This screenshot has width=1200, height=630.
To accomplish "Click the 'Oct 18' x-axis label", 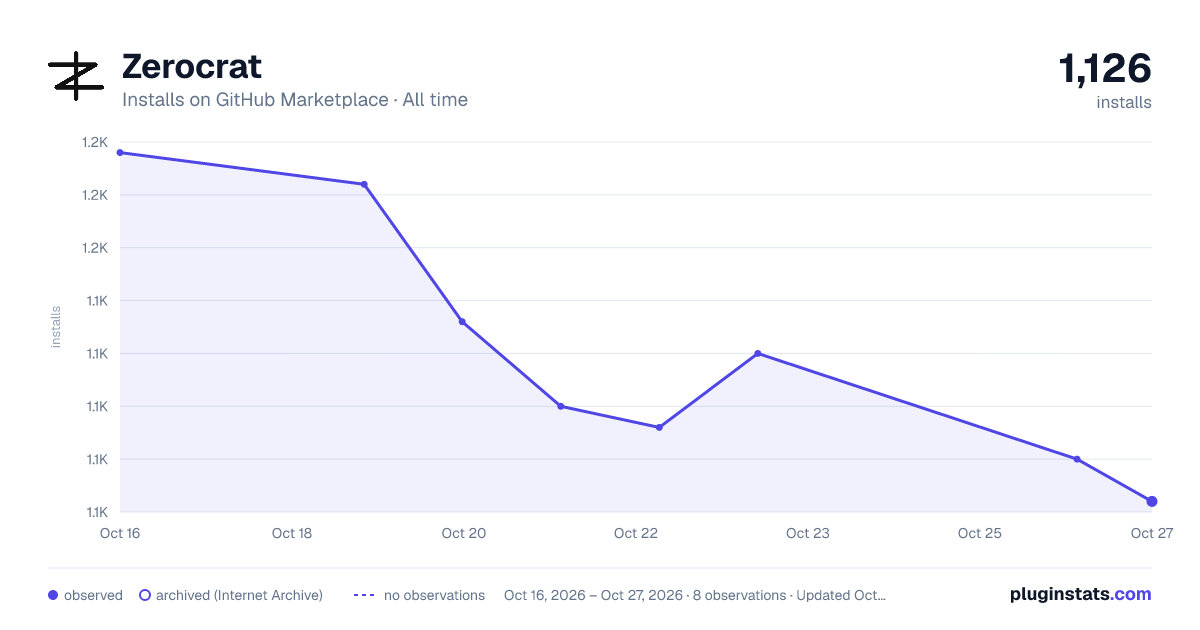I will (292, 533).
